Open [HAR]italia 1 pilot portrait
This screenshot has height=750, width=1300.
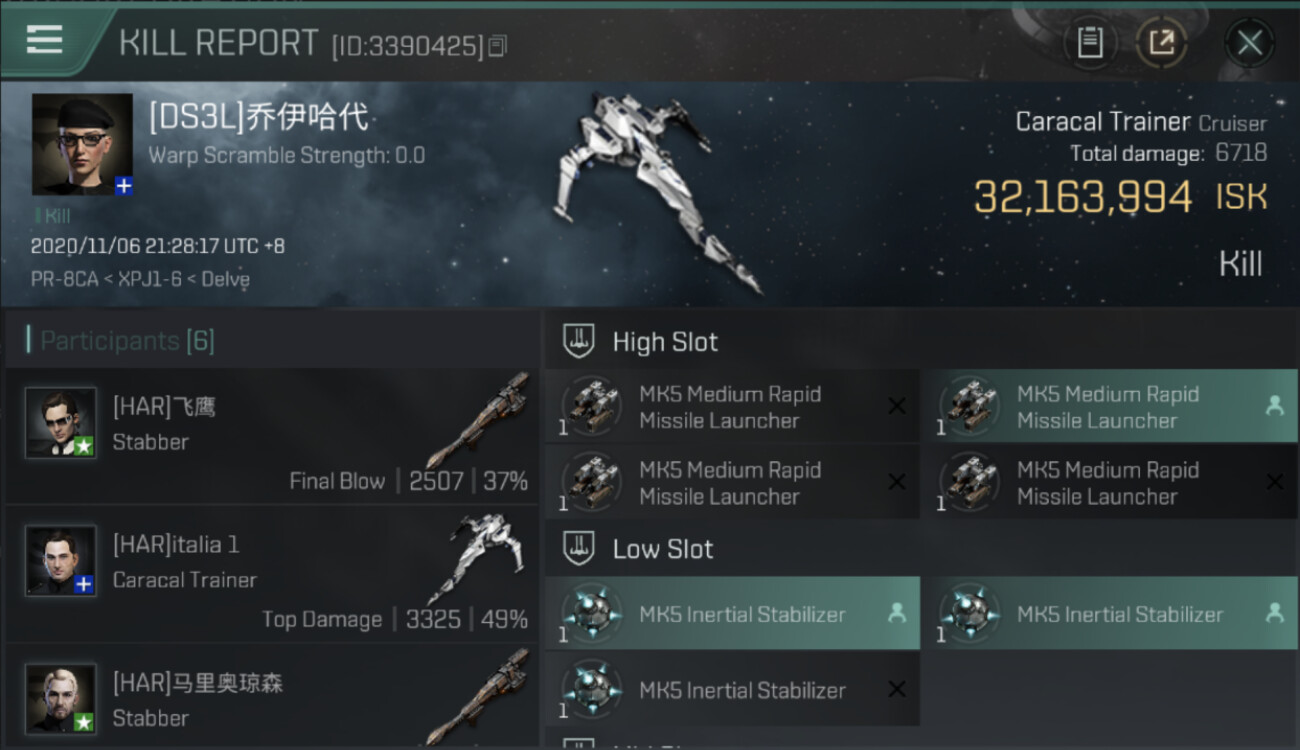pos(61,560)
